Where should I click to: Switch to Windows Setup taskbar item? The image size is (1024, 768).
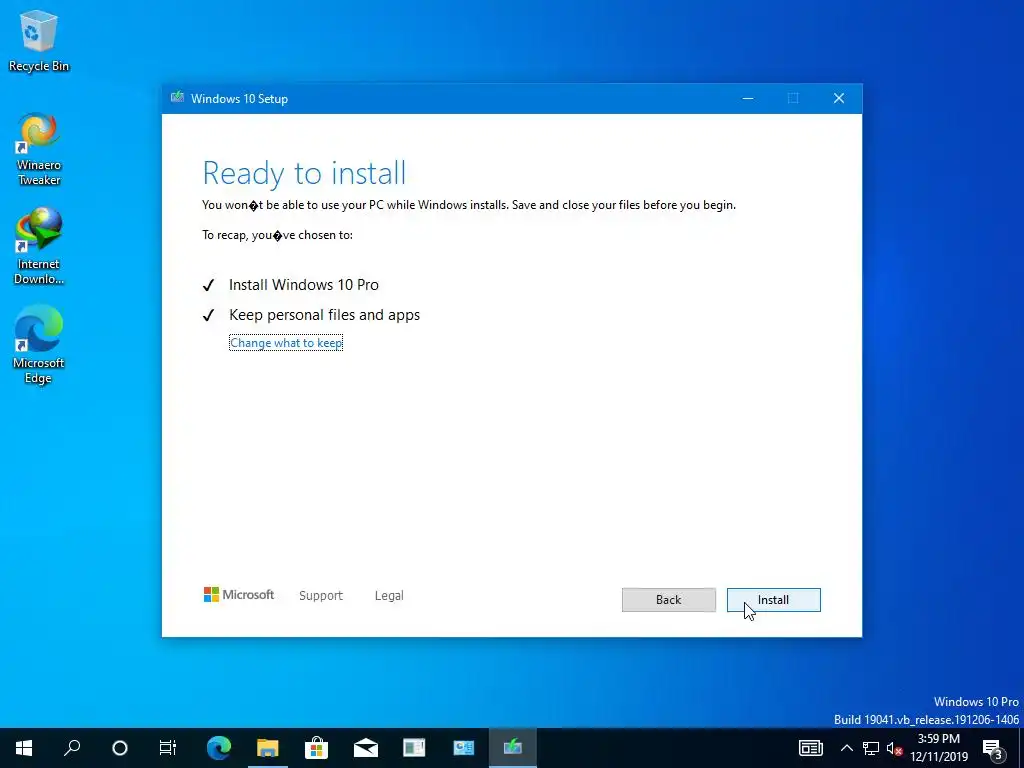pos(513,747)
